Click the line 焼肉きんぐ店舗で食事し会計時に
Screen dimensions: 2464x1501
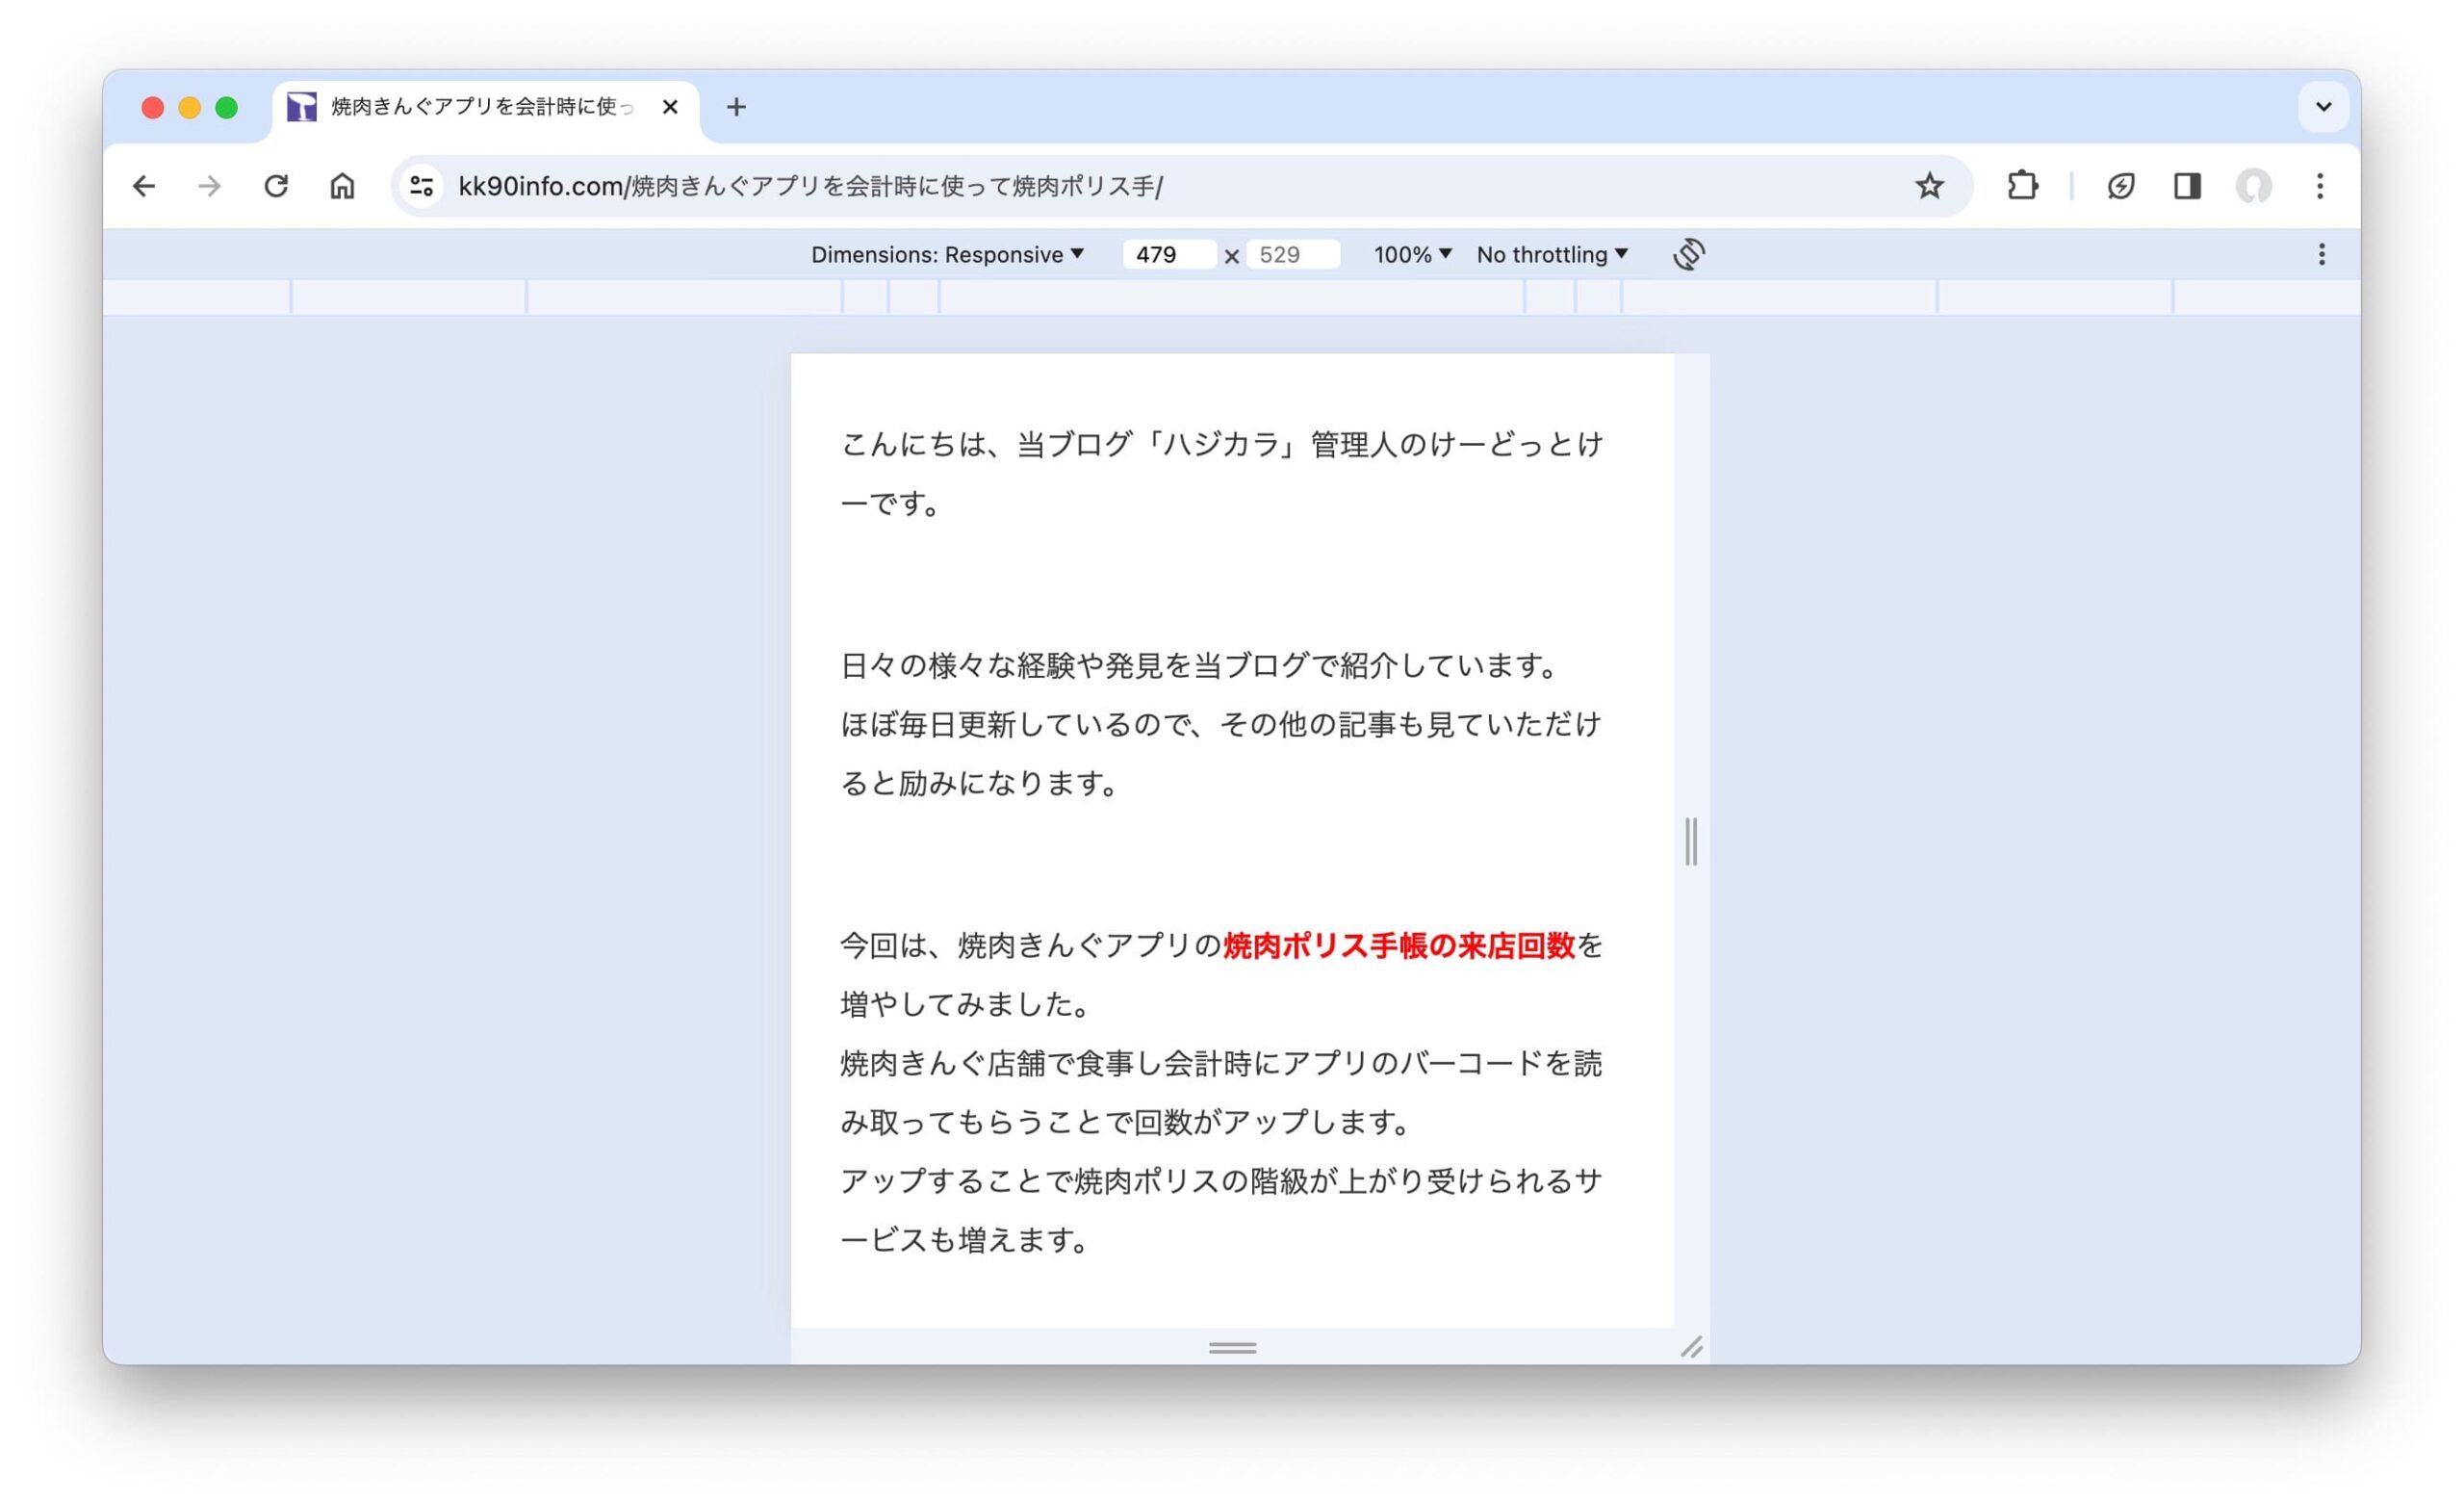[1221, 1064]
